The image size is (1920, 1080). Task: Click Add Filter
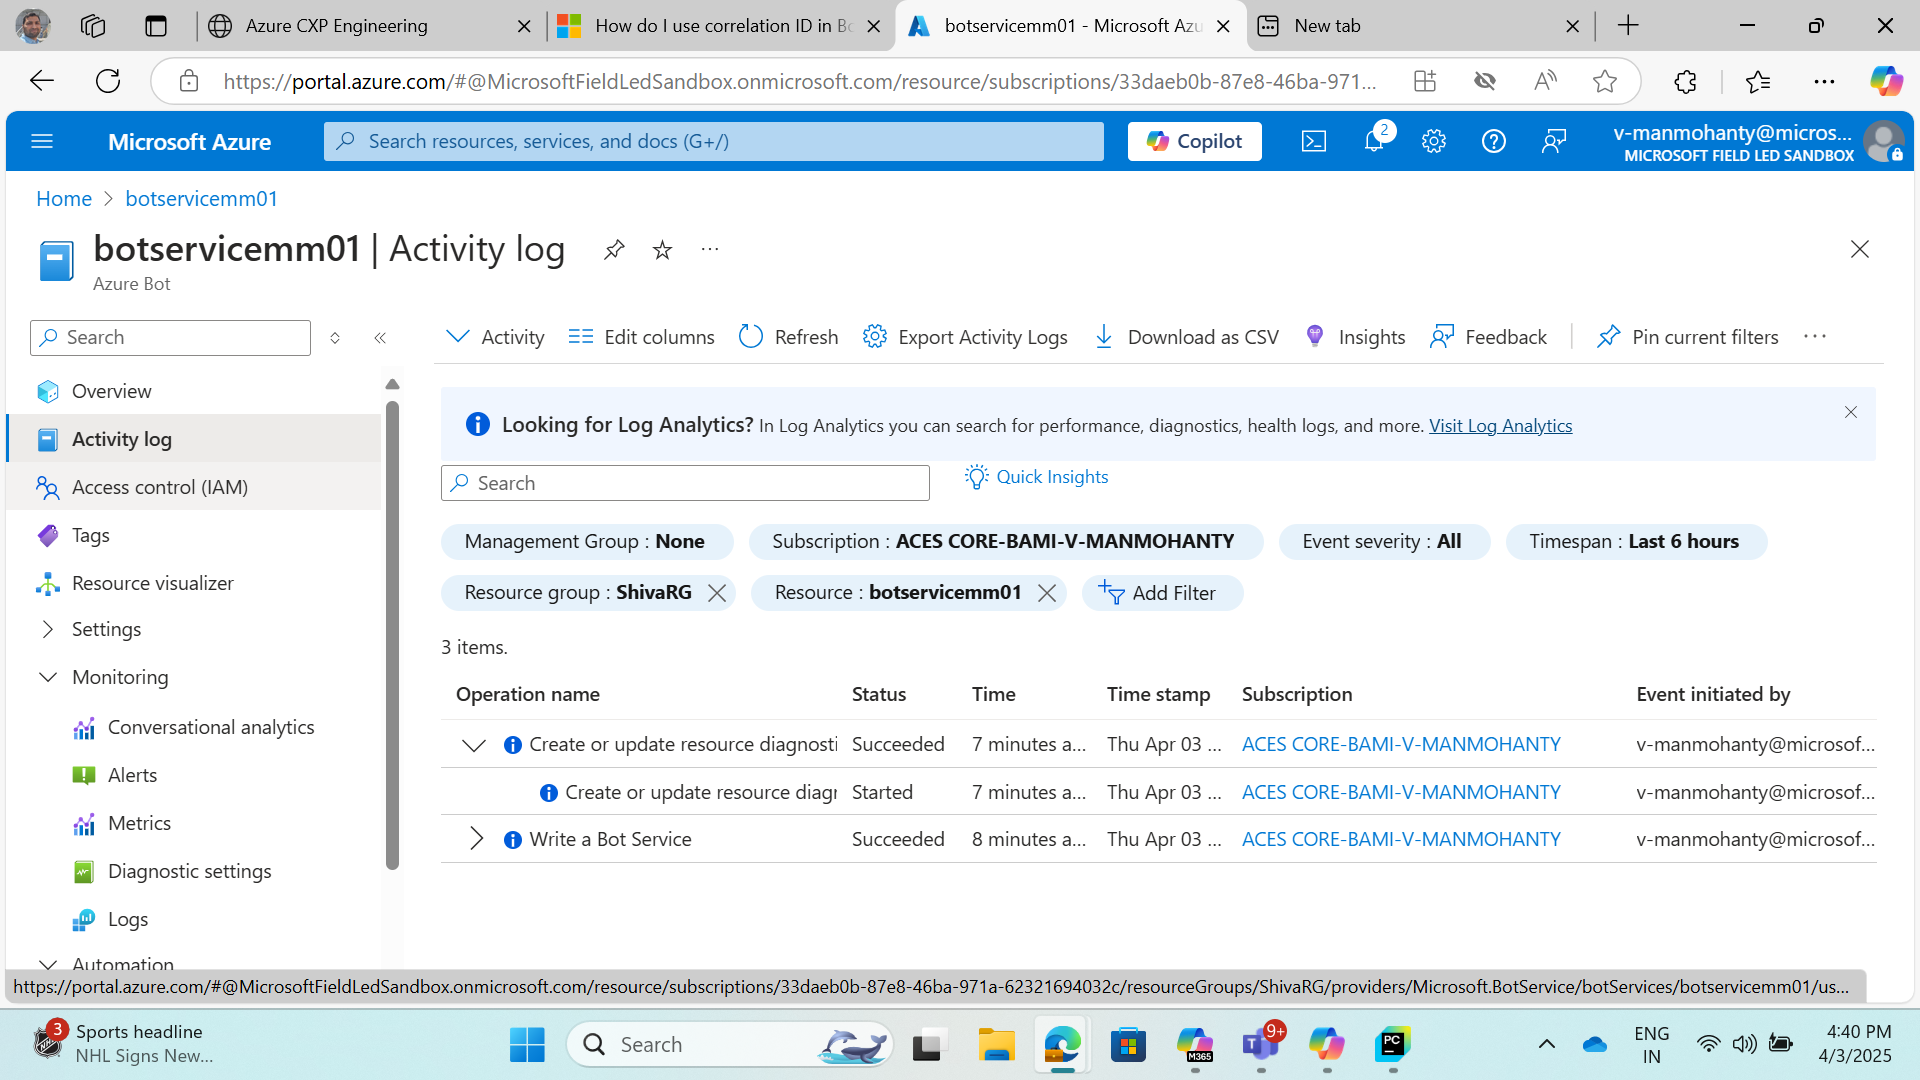click(x=1162, y=593)
